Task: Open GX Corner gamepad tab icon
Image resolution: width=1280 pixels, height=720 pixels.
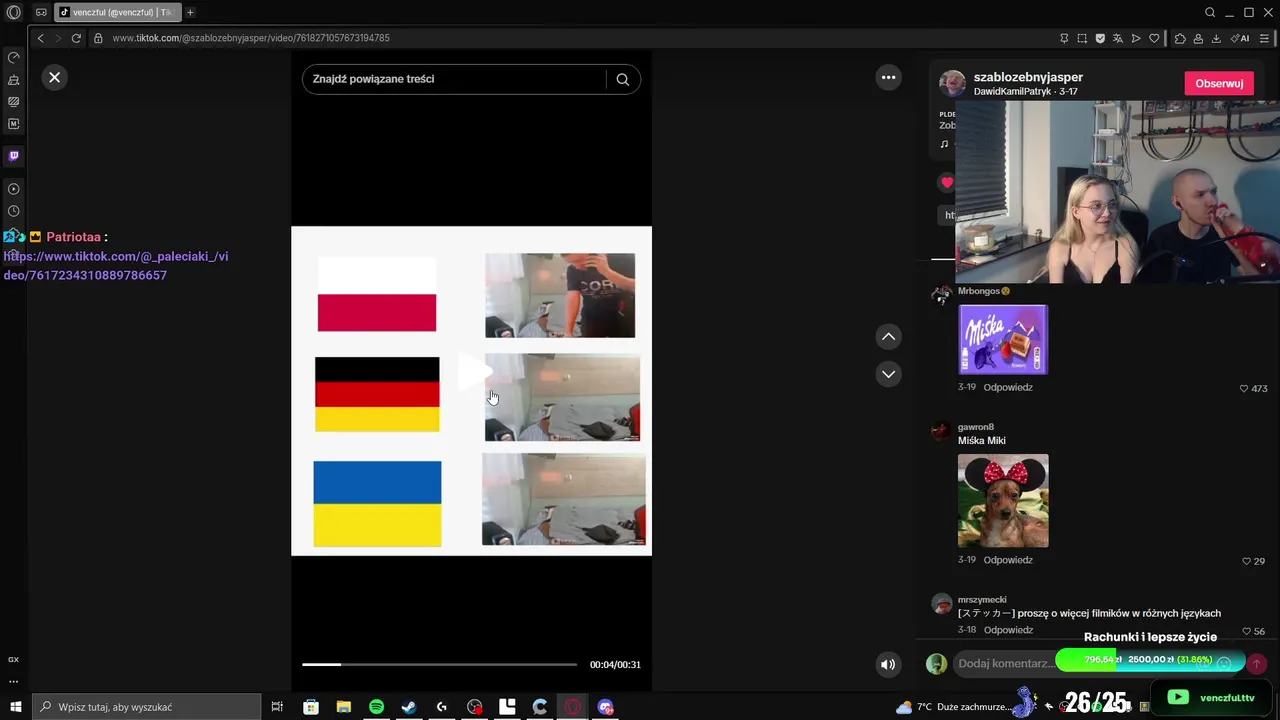Action: 41,12
